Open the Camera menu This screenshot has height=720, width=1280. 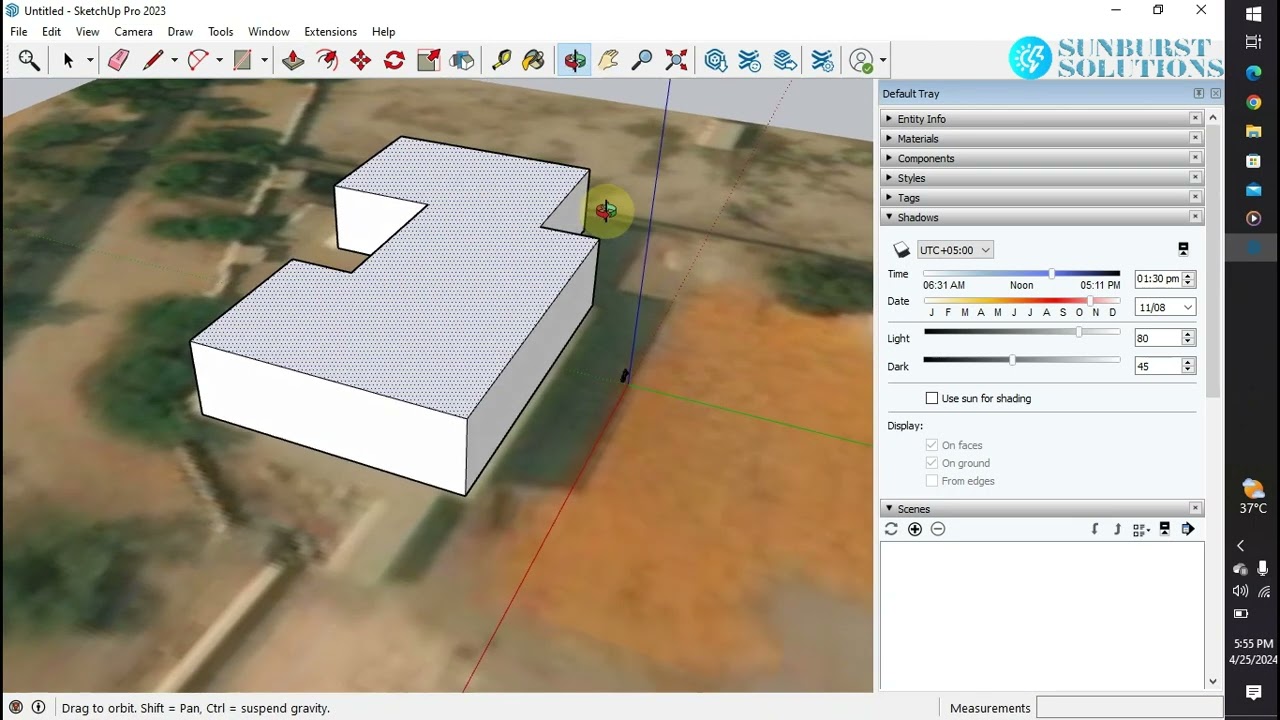(x=133, y=32)
